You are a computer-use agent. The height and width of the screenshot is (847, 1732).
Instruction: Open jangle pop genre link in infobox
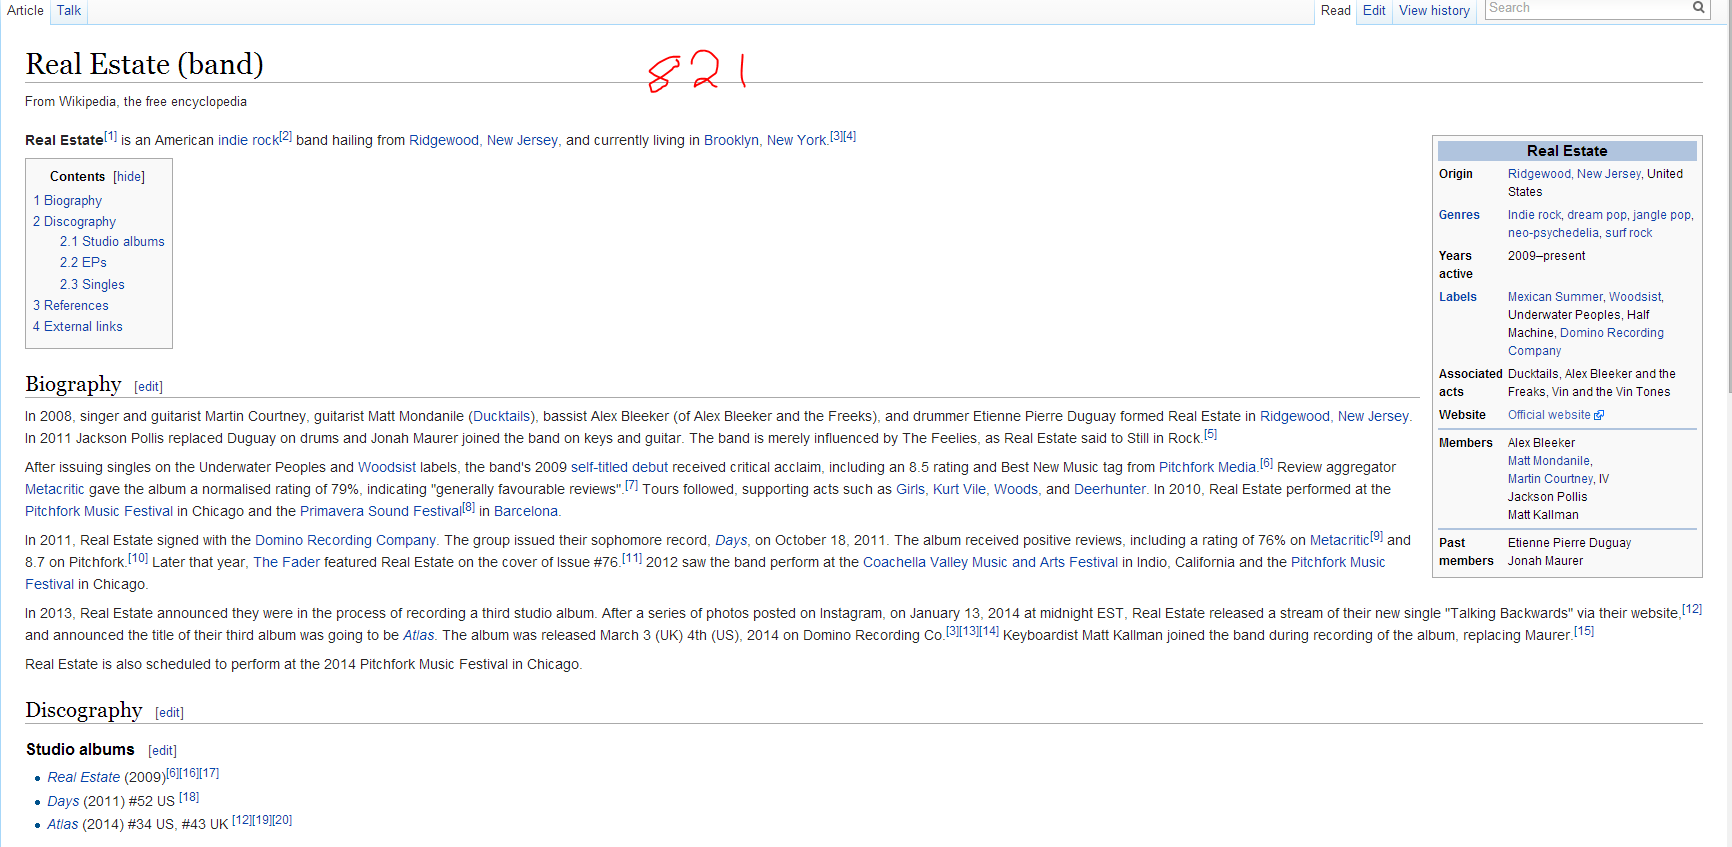(x=1662, y=215)
